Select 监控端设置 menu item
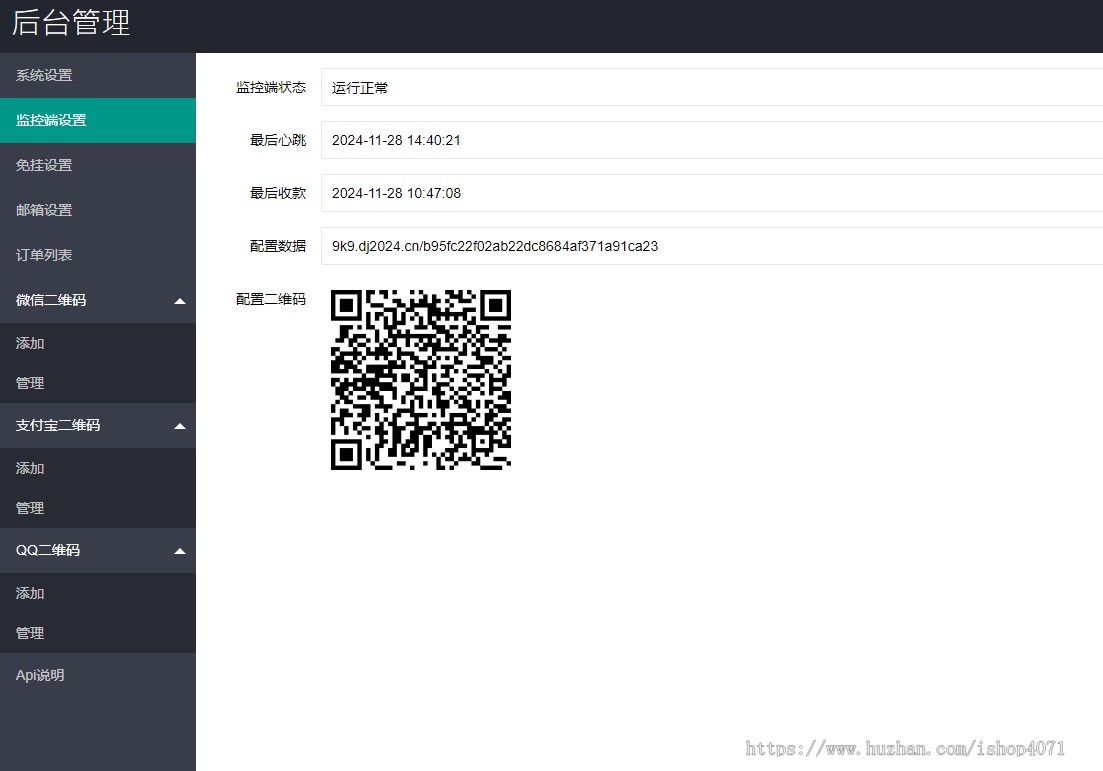 [x=98, y=120]
